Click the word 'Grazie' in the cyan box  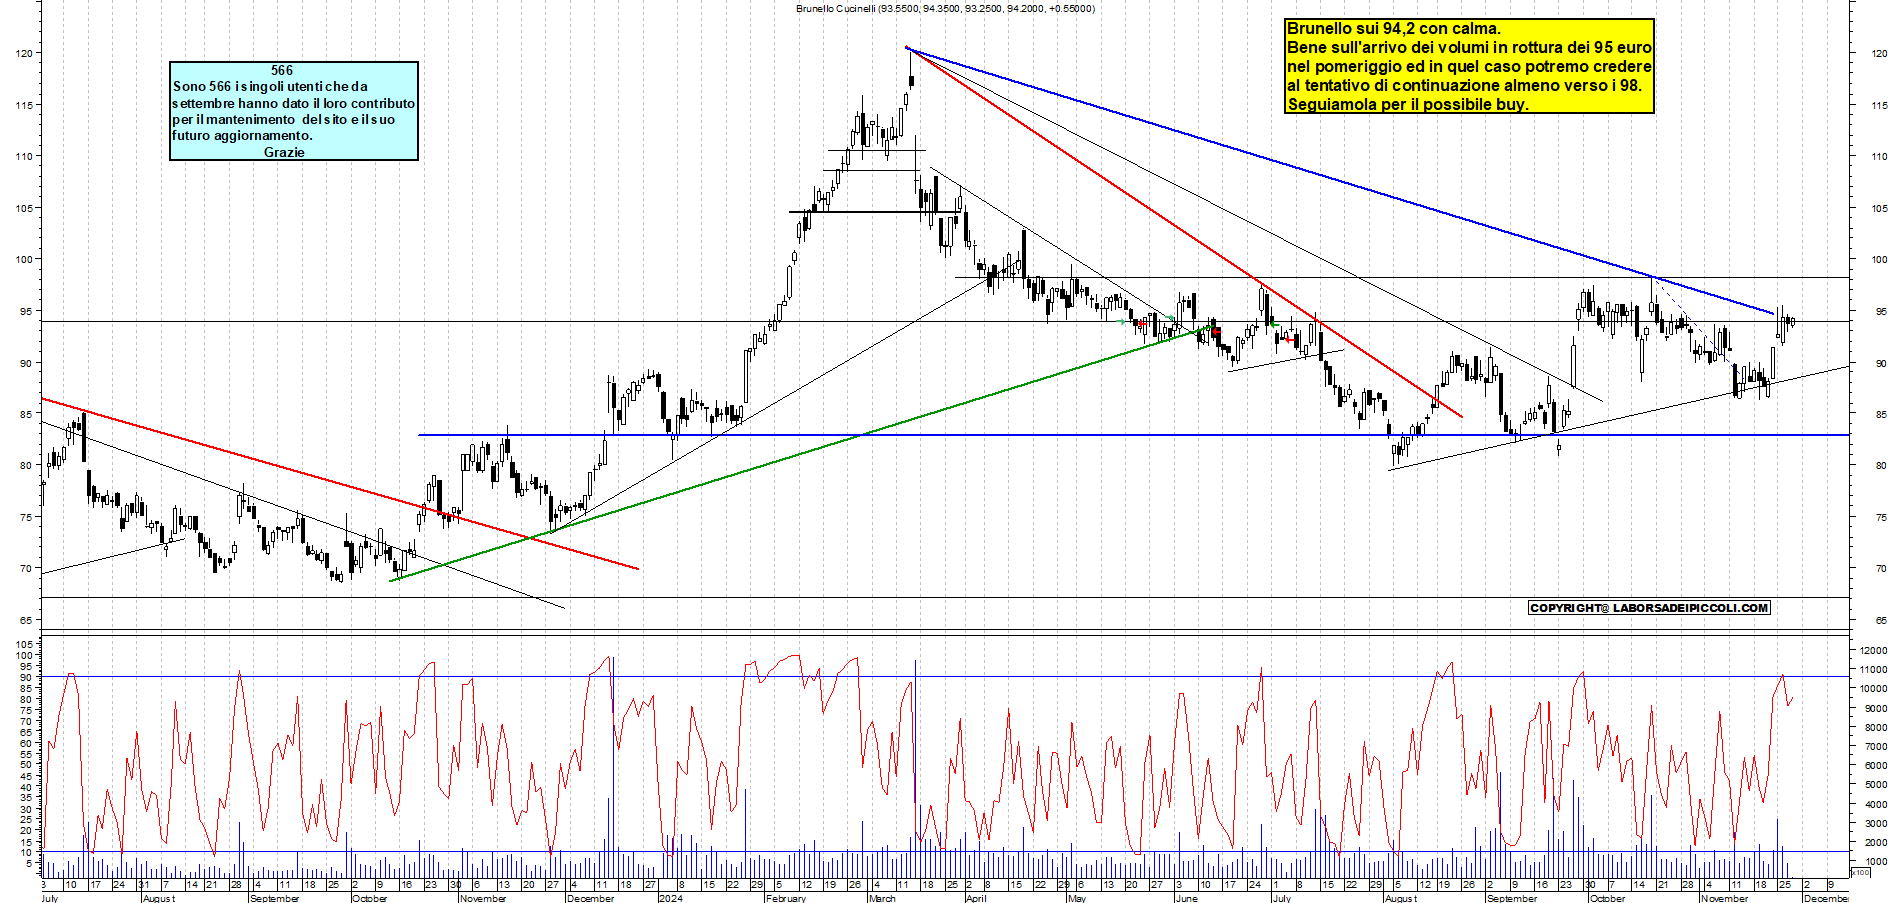[x=284, y=152]
